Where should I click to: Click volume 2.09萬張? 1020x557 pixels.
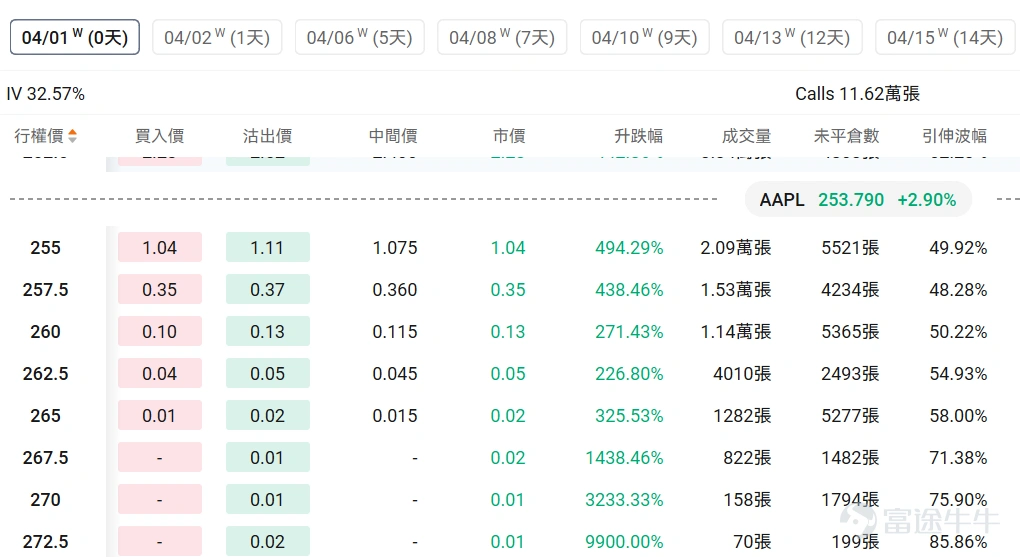(736, 247)
